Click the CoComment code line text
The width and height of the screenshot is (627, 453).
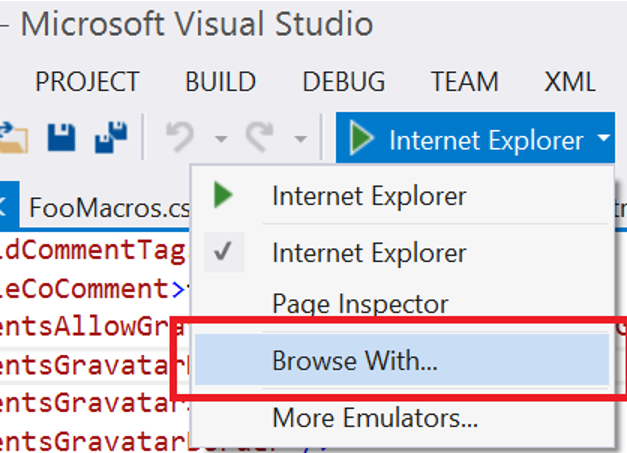92,289
